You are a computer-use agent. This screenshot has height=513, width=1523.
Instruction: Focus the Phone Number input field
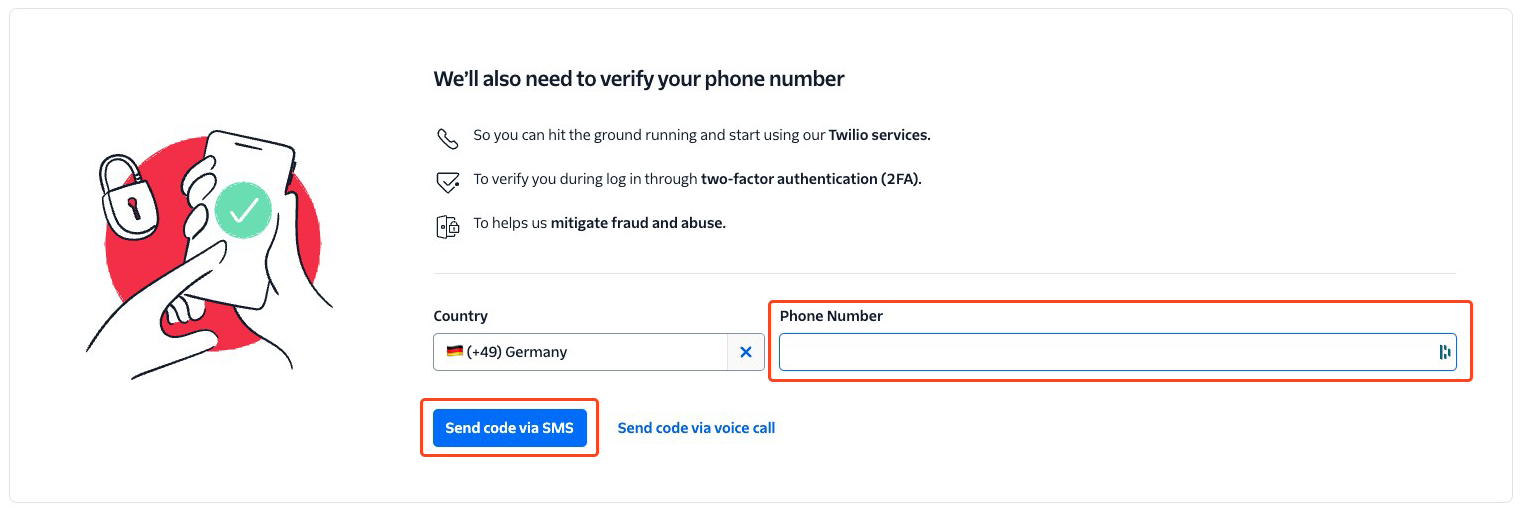[x=1118, y=352]
